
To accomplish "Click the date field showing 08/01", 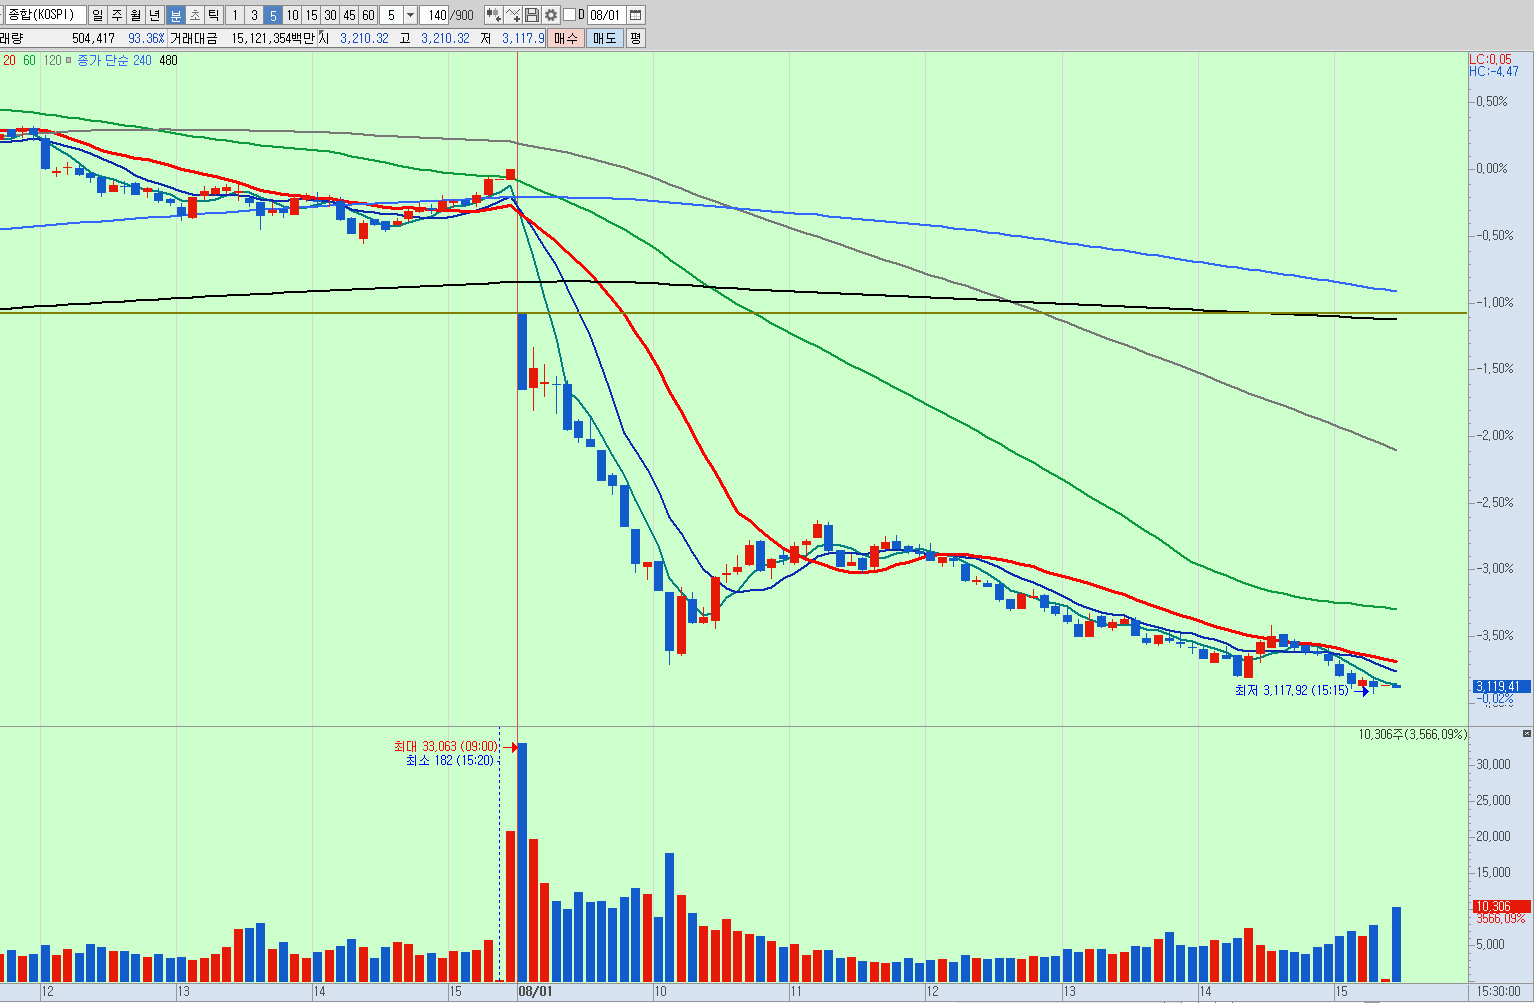I will click(x=606, y=15).
